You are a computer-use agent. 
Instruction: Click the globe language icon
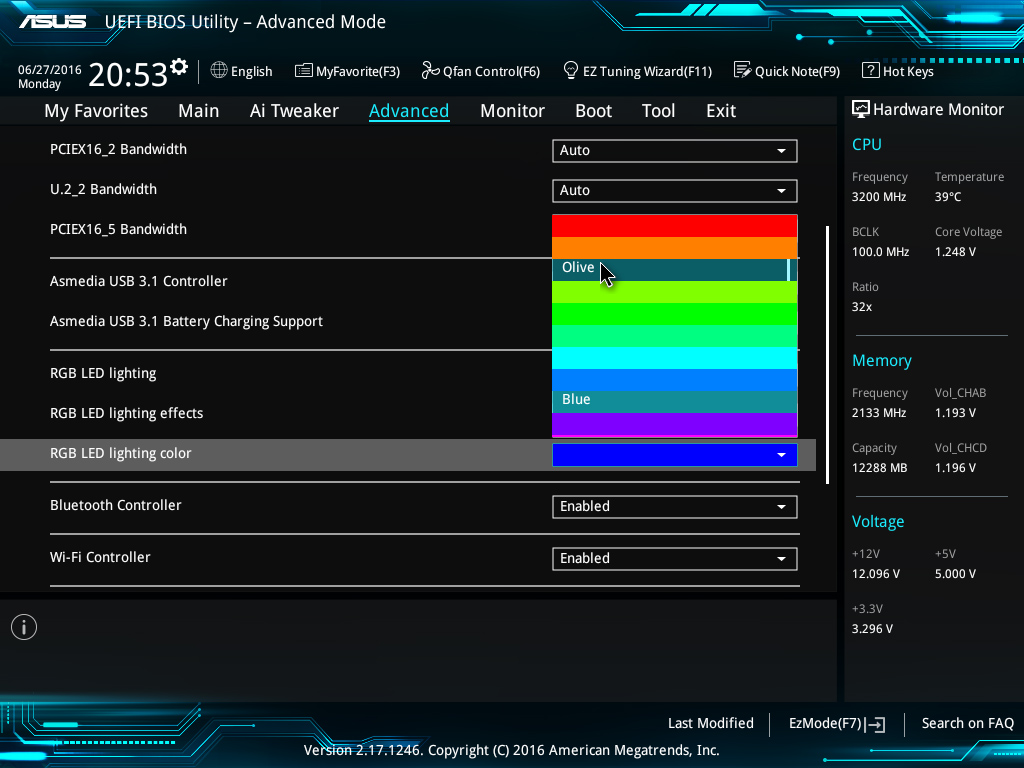(x=219, y=70)
